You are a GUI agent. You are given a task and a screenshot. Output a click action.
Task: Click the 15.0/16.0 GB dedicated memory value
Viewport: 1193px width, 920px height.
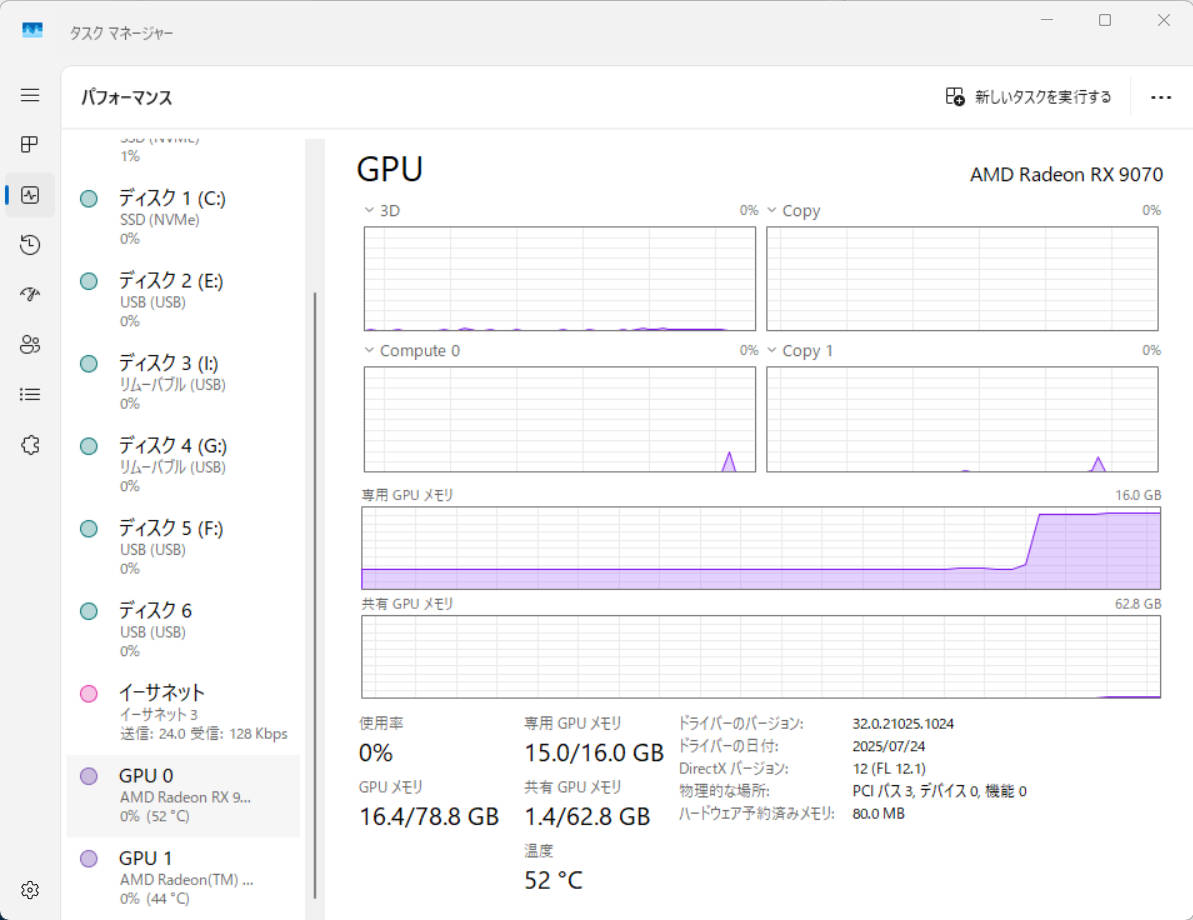[x=593, y=753]
